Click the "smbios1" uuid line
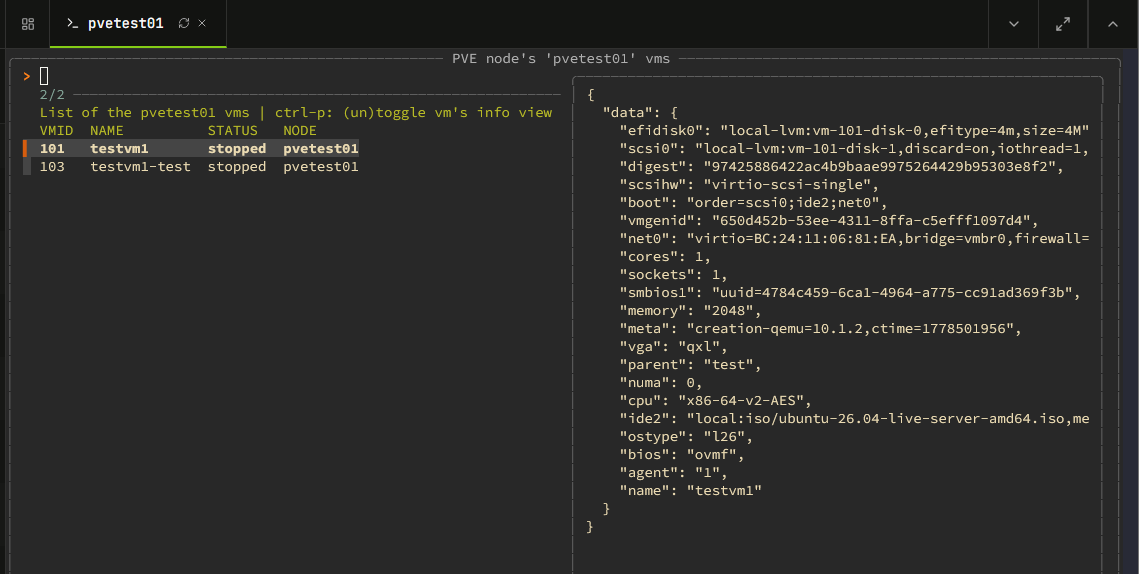 [x=850, y=292]
